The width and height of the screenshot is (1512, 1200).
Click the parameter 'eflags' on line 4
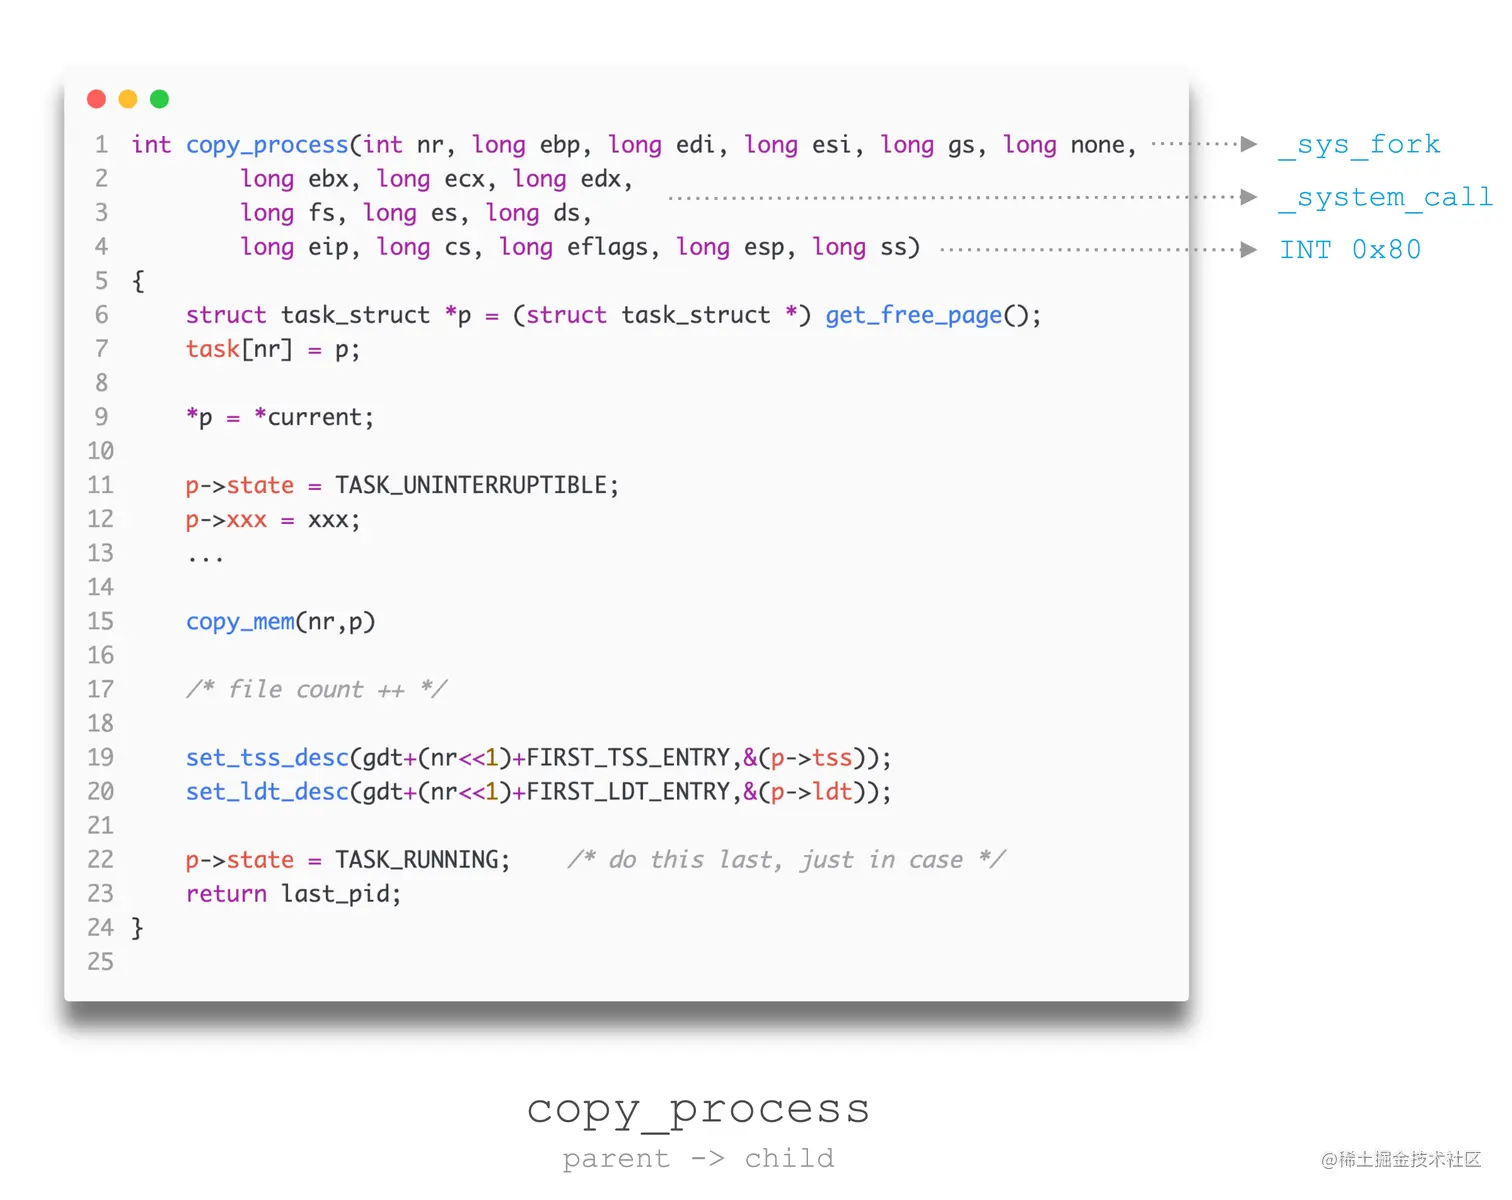(607, 247)
